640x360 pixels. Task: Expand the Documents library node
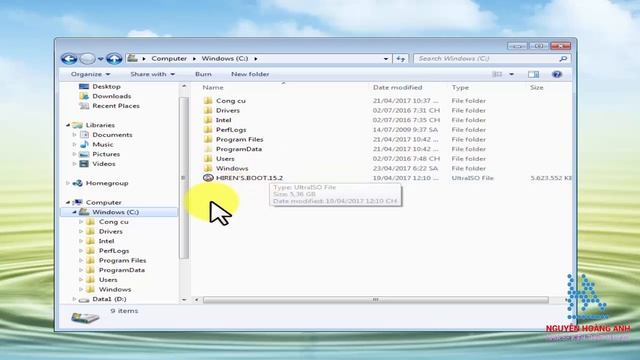[74, 135]
